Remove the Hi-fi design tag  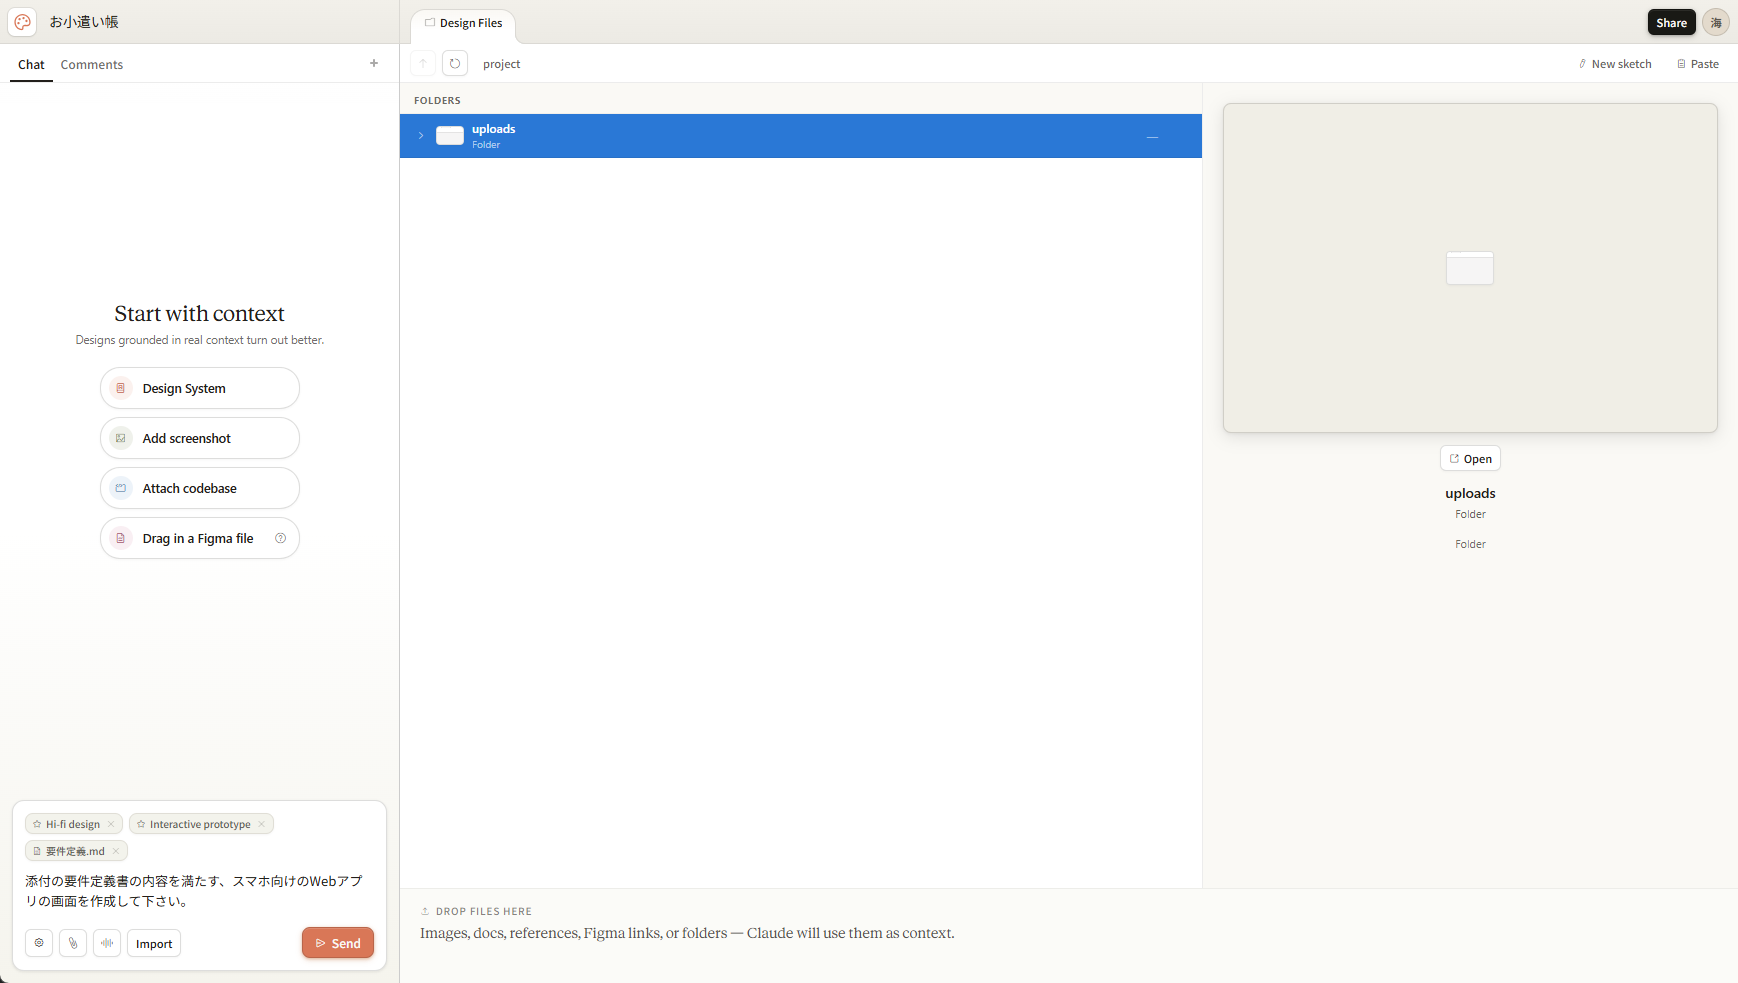click(x=111, y=824)
